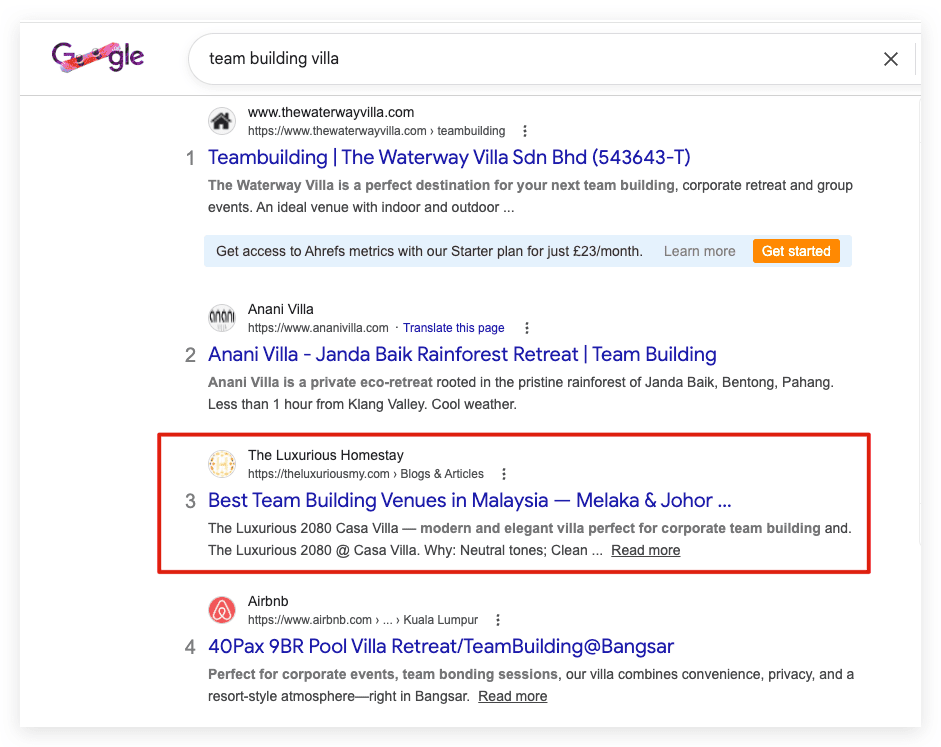Click the Anani Villa favicon

(x=221, y=318)
